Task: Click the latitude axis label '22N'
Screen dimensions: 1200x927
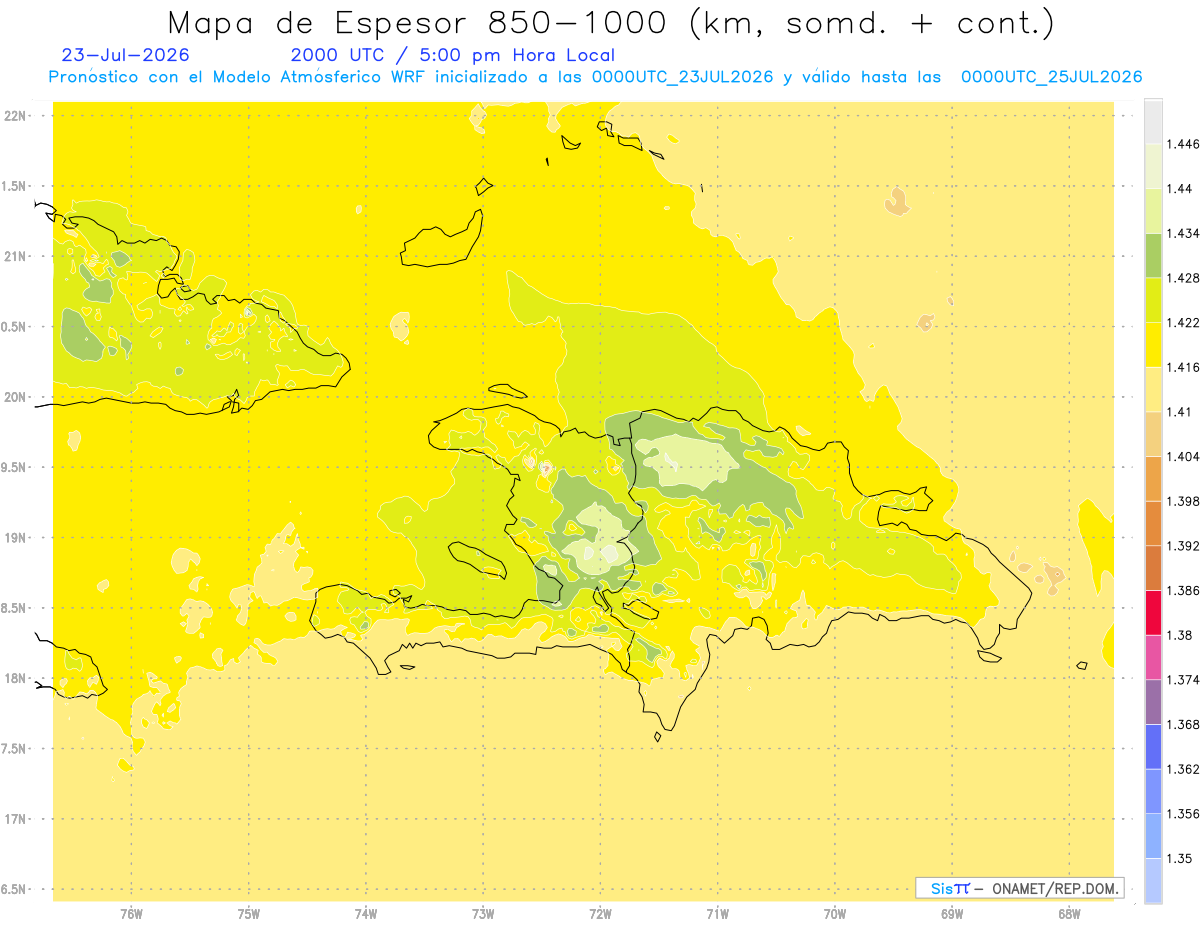Action: click(x=17, y=116)
